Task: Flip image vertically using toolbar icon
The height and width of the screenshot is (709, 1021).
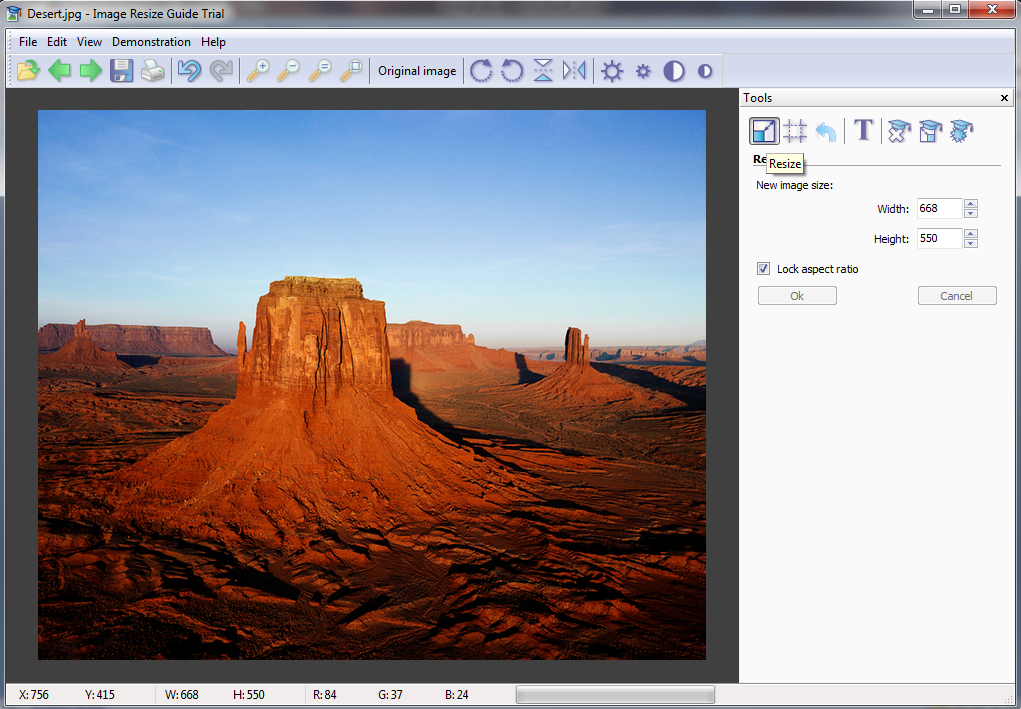Action: point(543,71)
